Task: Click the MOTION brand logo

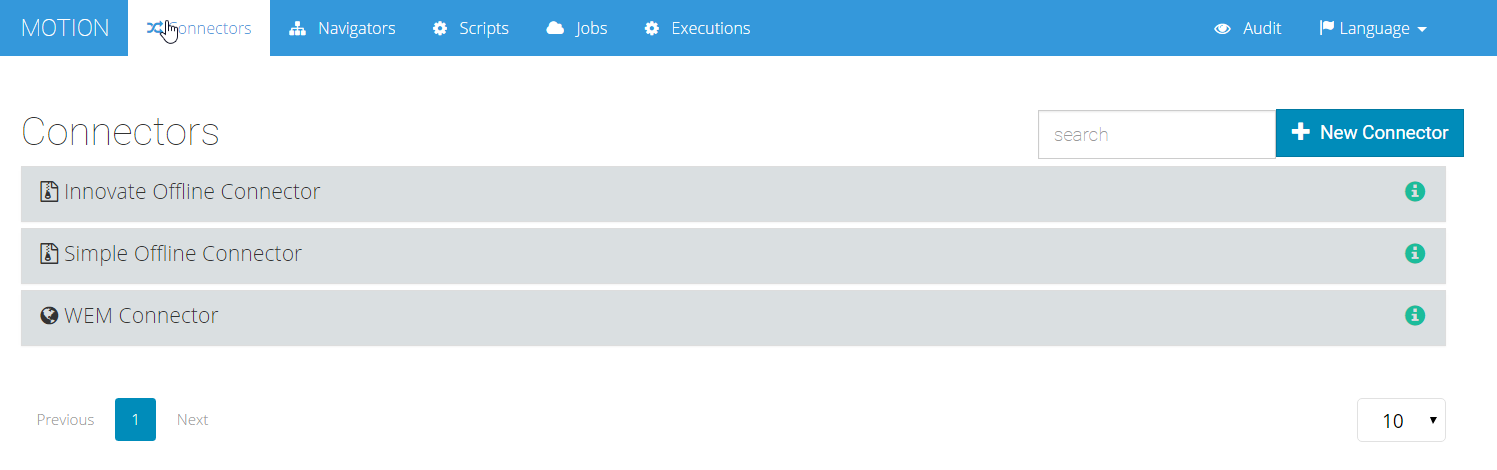Action: [65, 28]
